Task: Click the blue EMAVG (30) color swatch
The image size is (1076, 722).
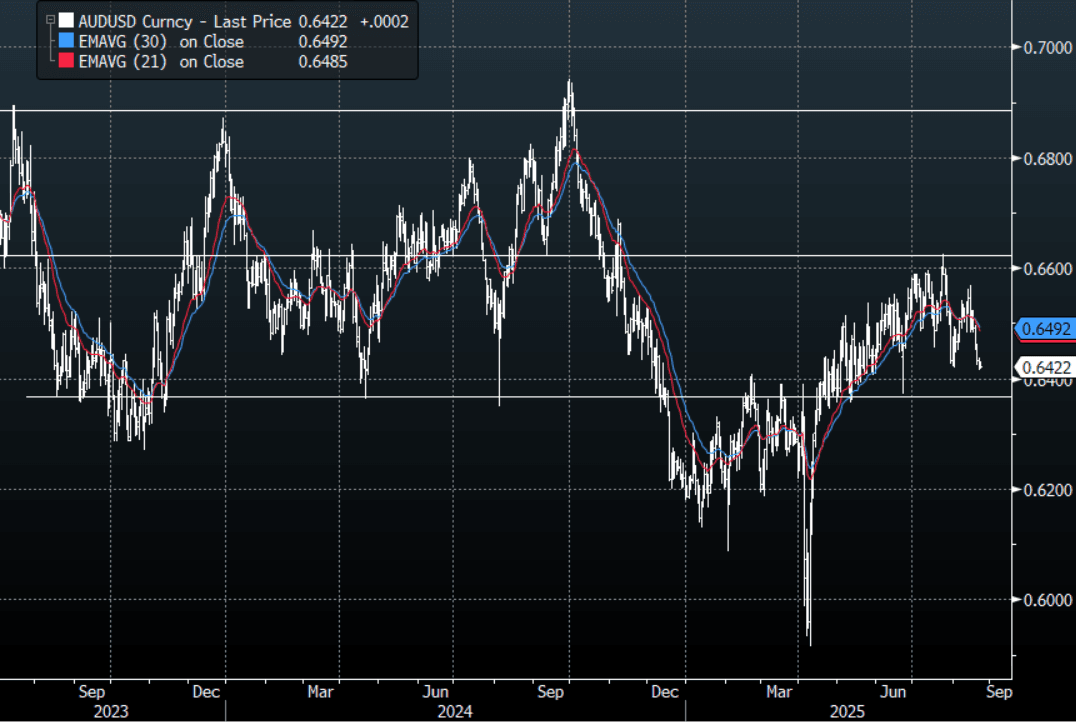Action: coord(65,42)
